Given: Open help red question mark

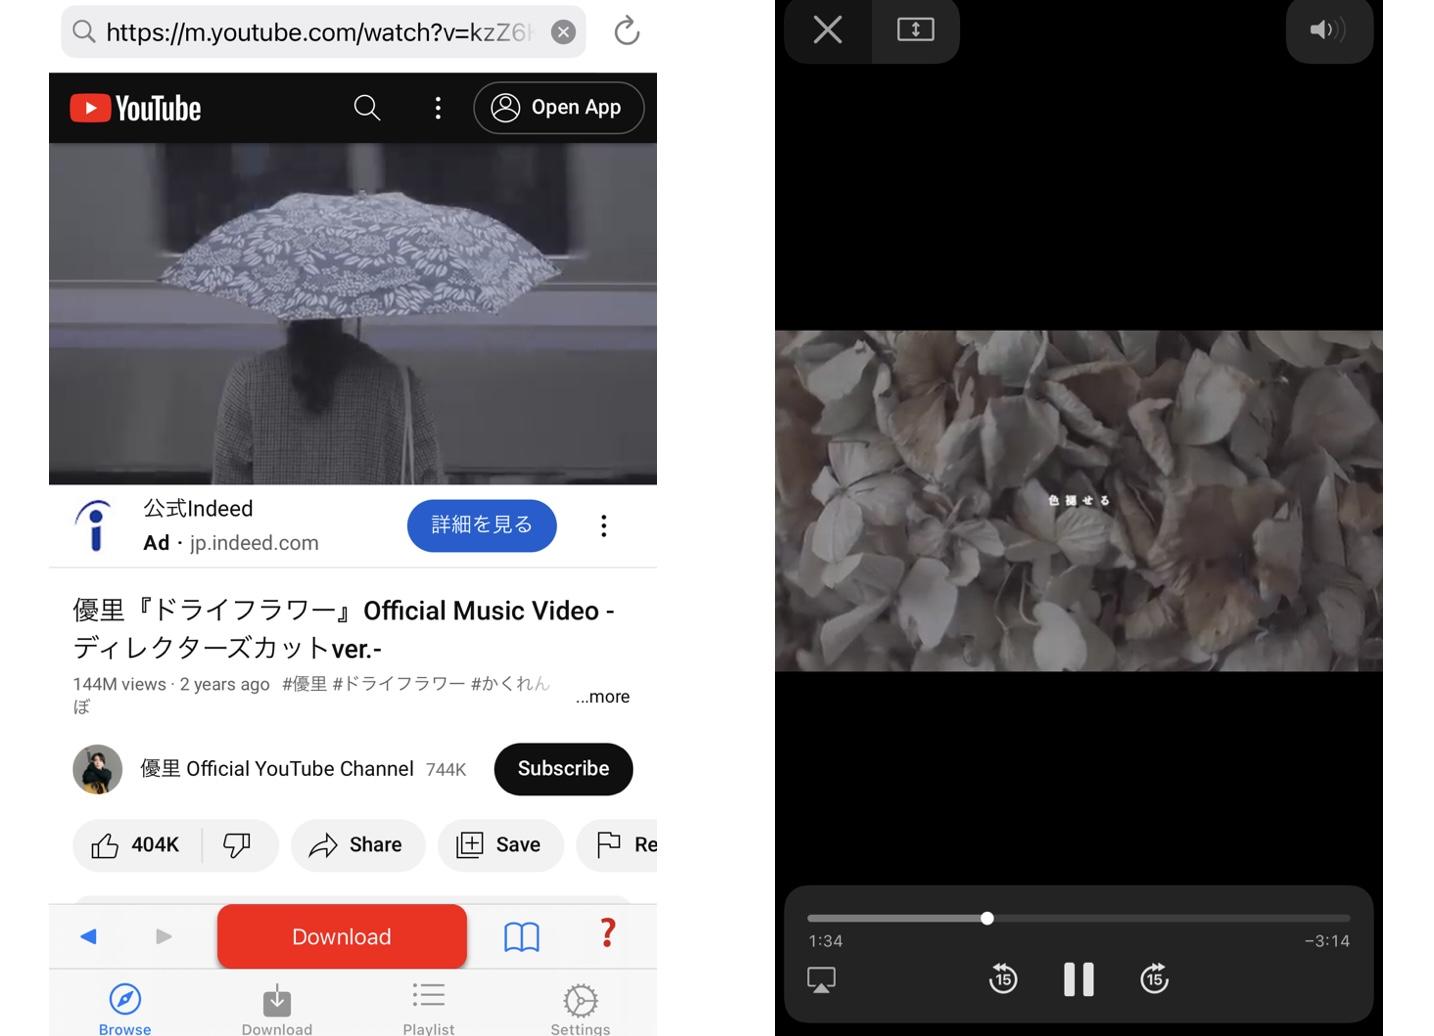Looking at the screenshot, I should pyautogui.click(x=608, y=932).
